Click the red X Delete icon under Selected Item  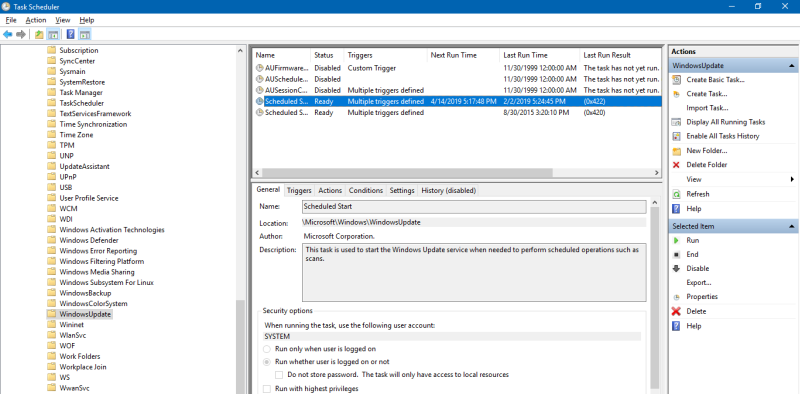677,311
